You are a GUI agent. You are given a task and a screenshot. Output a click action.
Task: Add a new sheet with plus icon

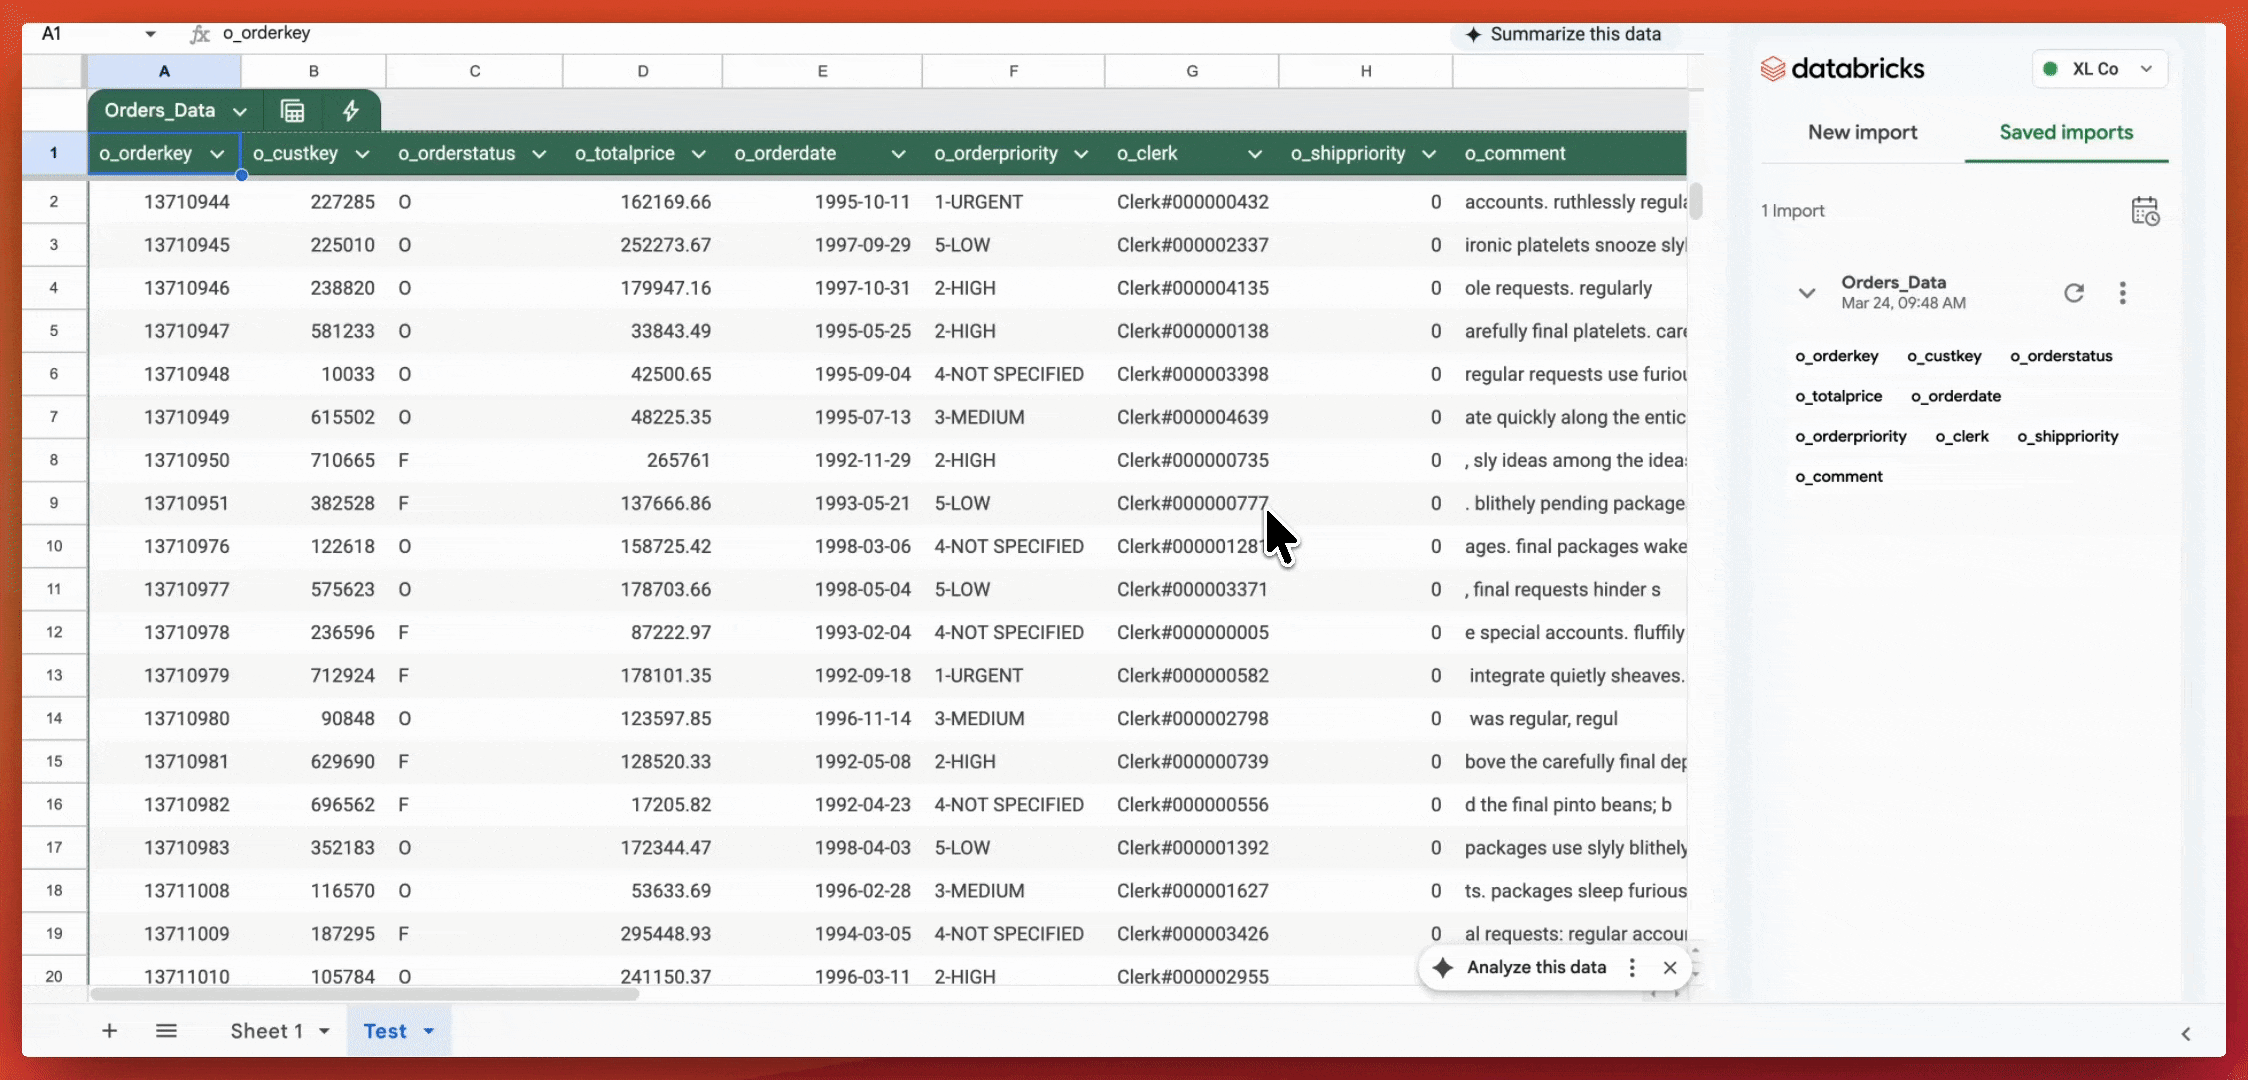(109, 1031)
